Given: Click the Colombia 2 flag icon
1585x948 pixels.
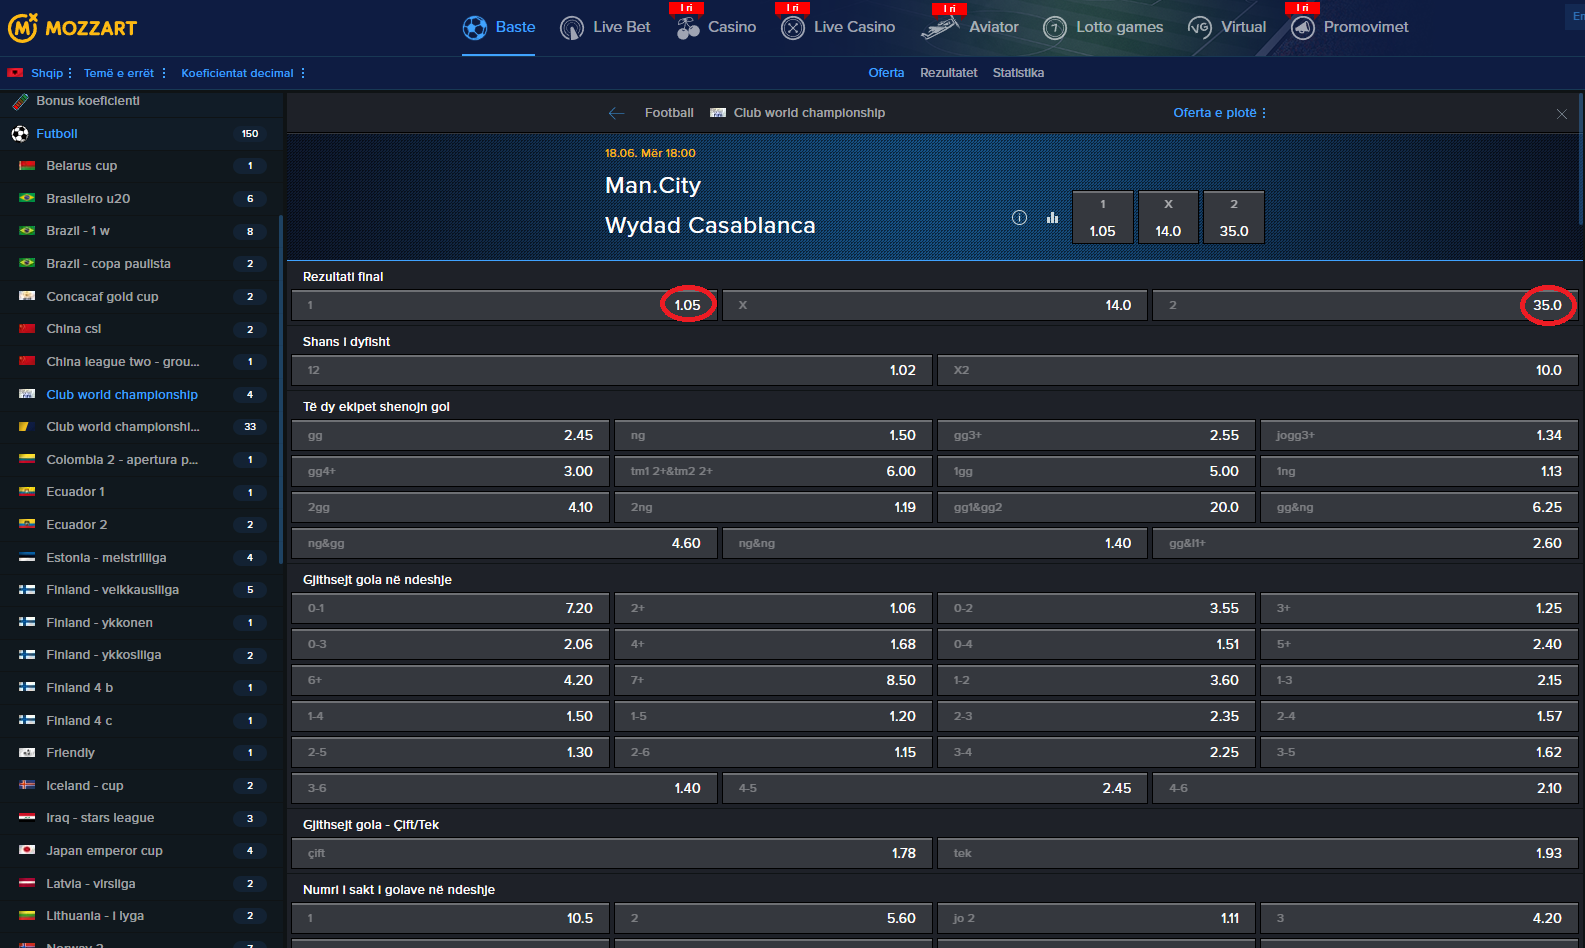Looking at the screenshot, I should (x=27, y=460).
